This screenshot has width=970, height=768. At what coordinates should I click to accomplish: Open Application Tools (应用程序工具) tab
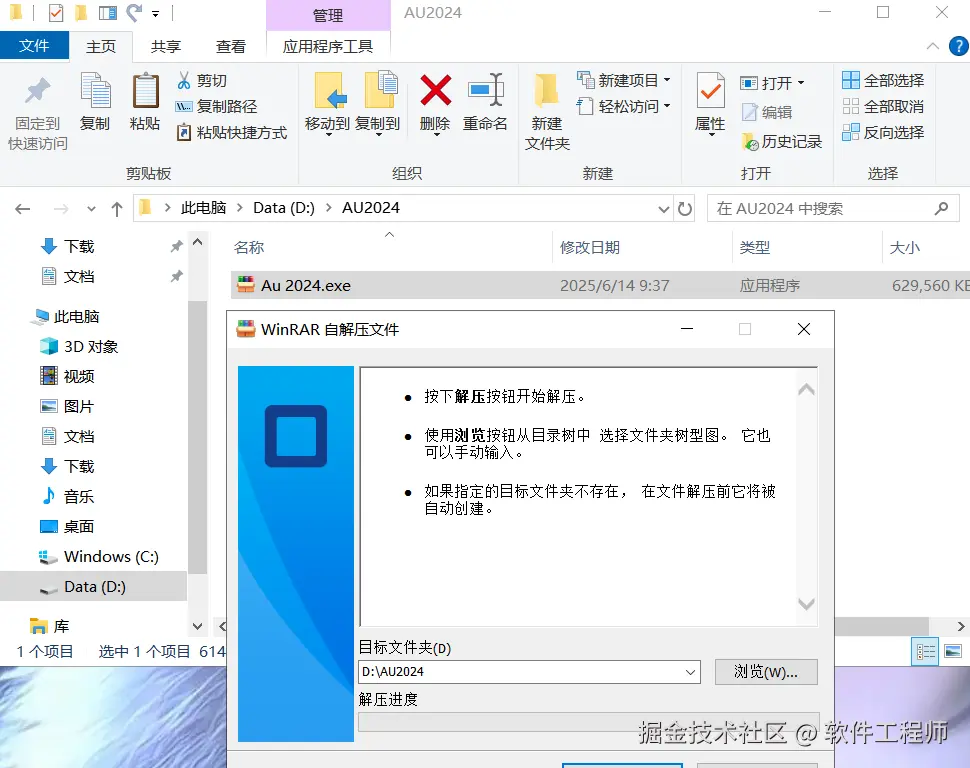point(328,46)
